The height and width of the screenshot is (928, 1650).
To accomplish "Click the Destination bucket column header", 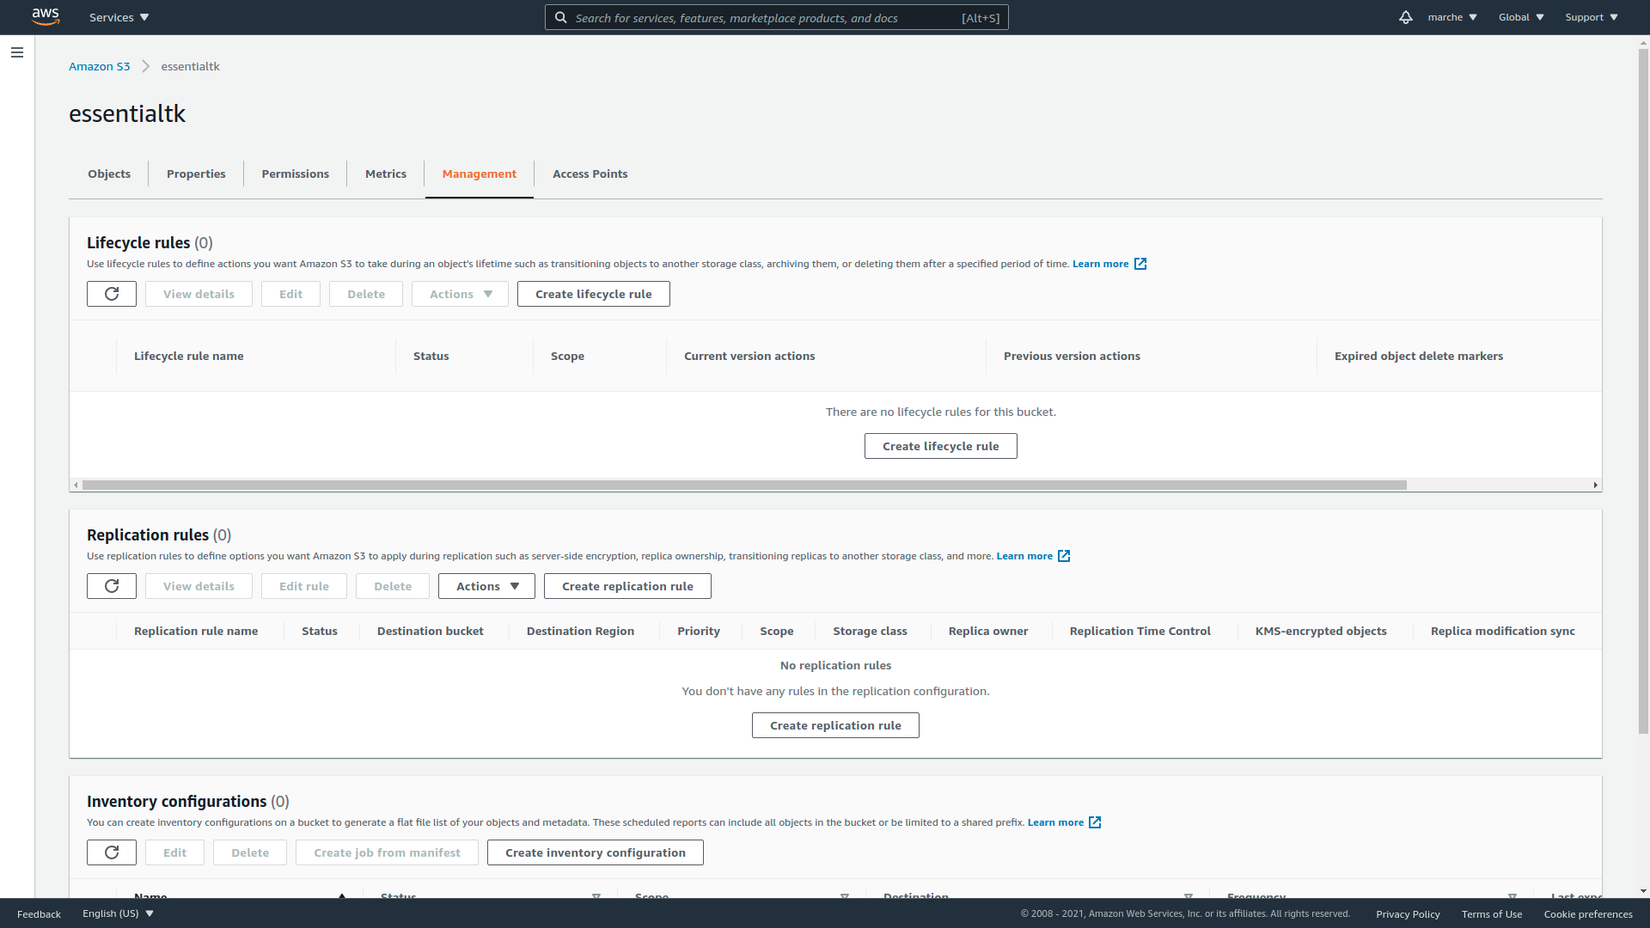I will click(x=430, y=631).
